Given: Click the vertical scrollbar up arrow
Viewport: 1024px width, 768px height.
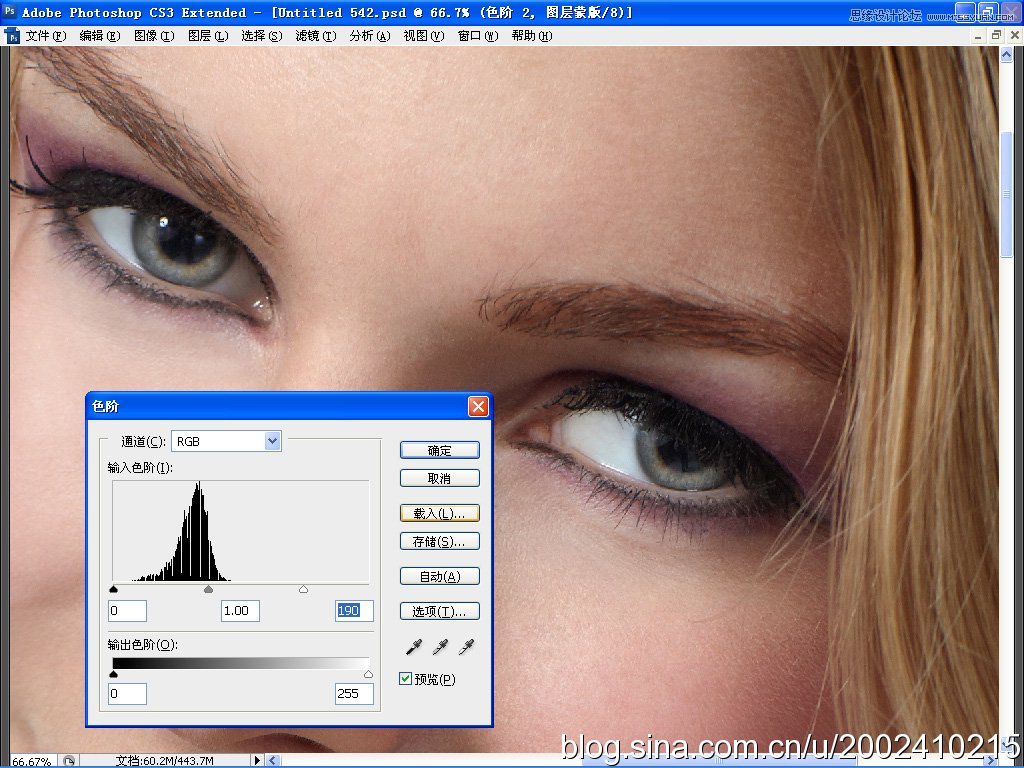Looking at the screenshot, I should pyautogui.click(x=1006, y=56).
